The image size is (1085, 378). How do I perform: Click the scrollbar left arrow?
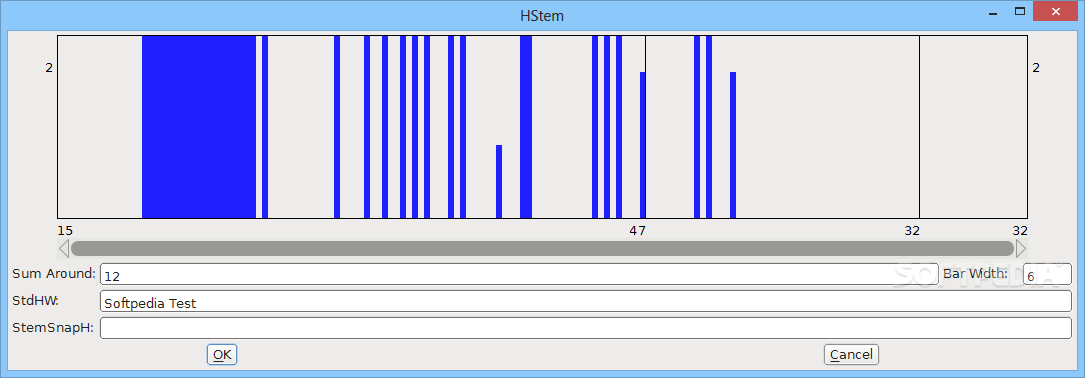64,248
